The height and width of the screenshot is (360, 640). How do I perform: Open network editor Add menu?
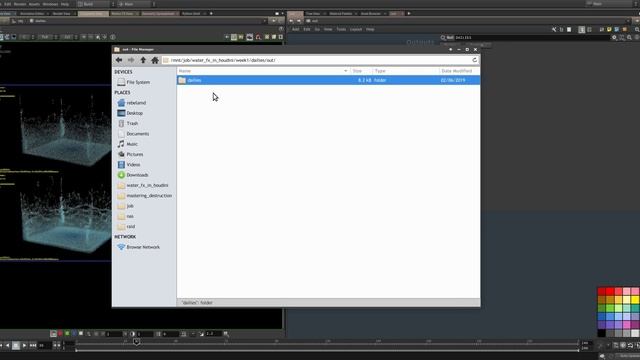pyautogui.click(x=295, y=29)
